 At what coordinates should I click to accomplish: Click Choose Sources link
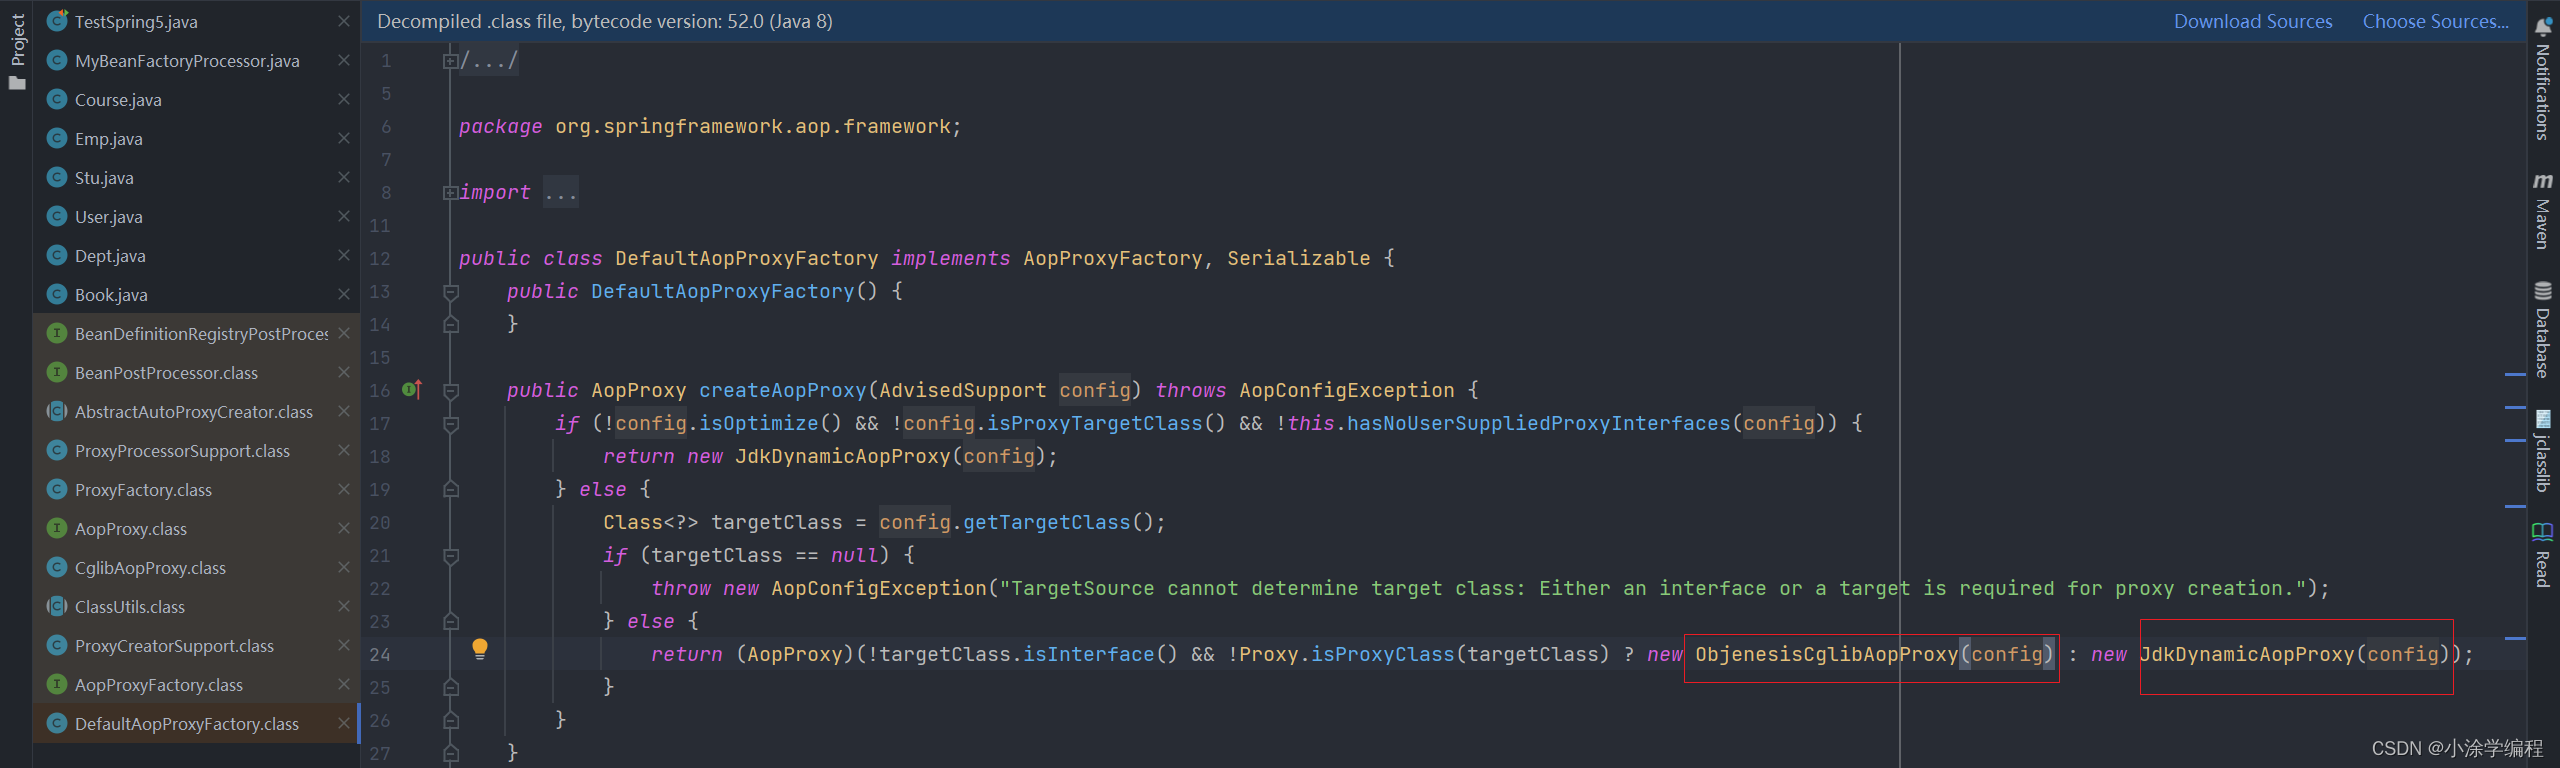pos(2435,21)
